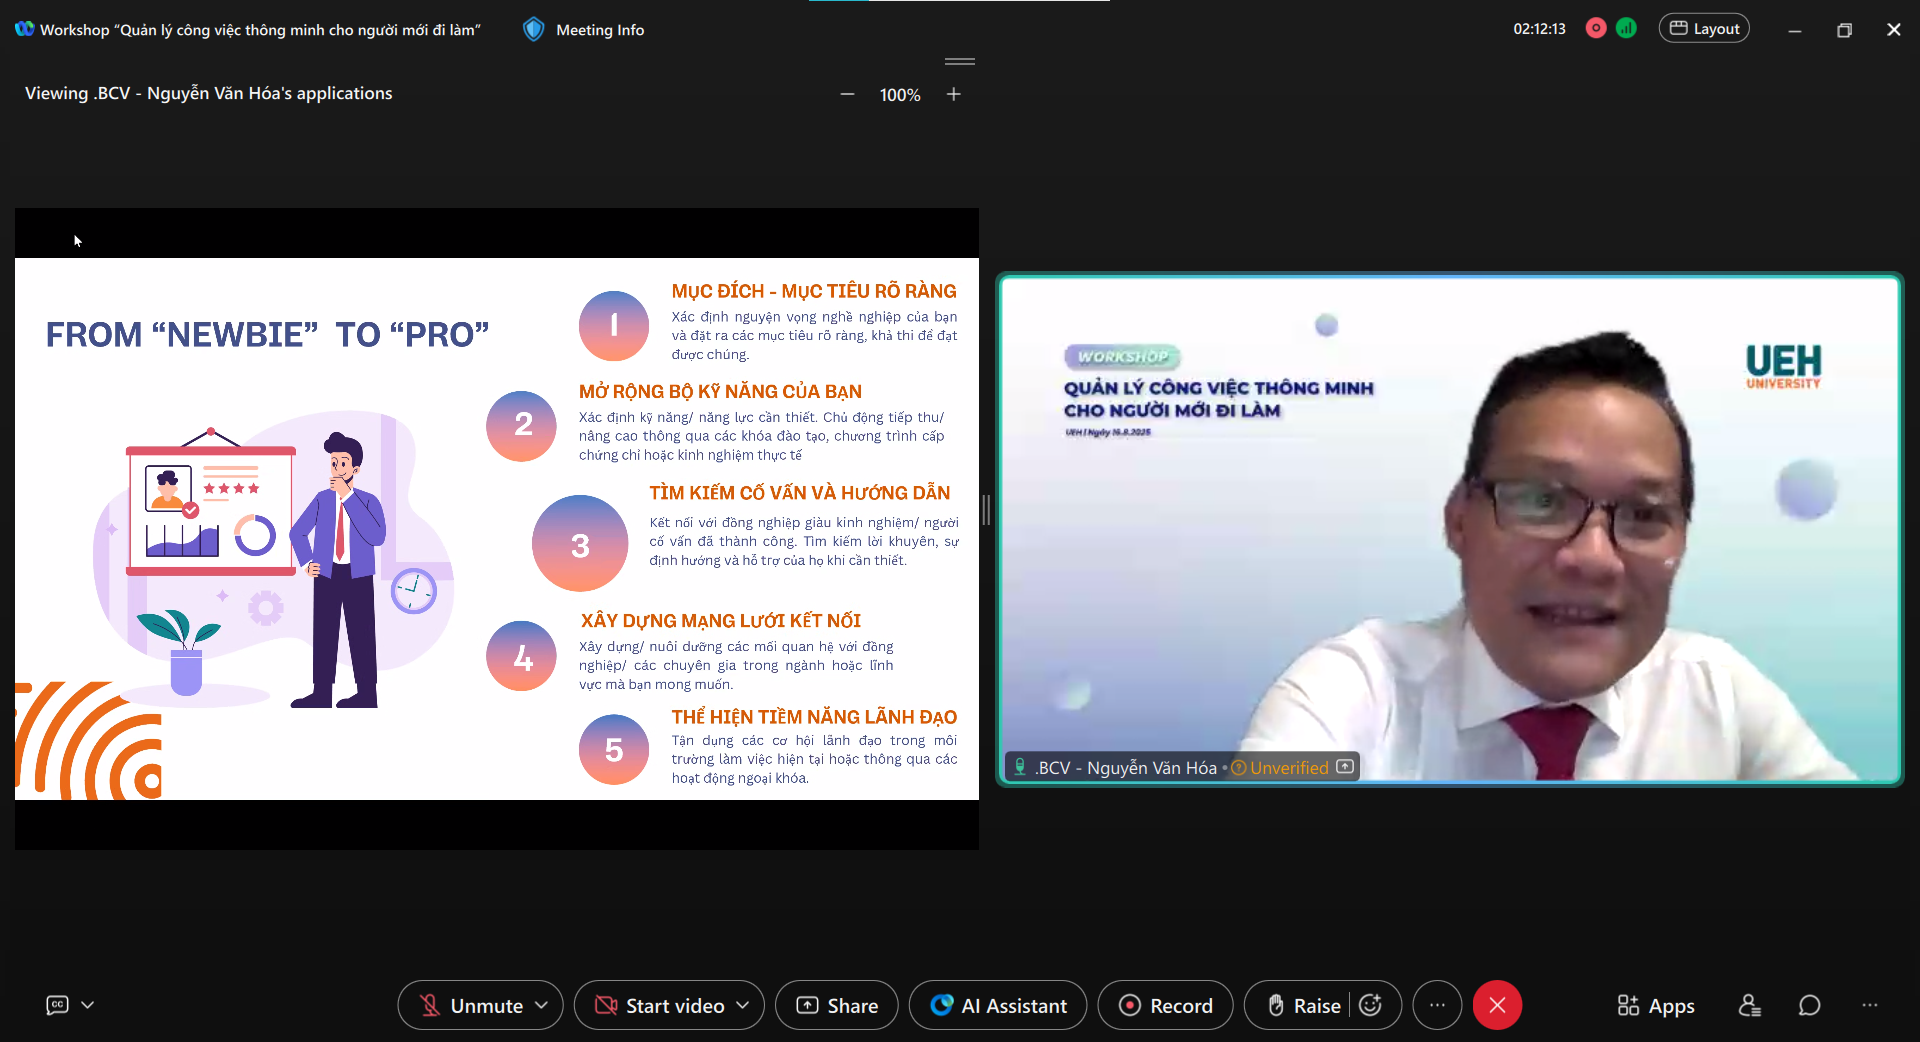Open emoji reactions smiley icon
1920x1042 pixels.
[x=1371, y=1006]
